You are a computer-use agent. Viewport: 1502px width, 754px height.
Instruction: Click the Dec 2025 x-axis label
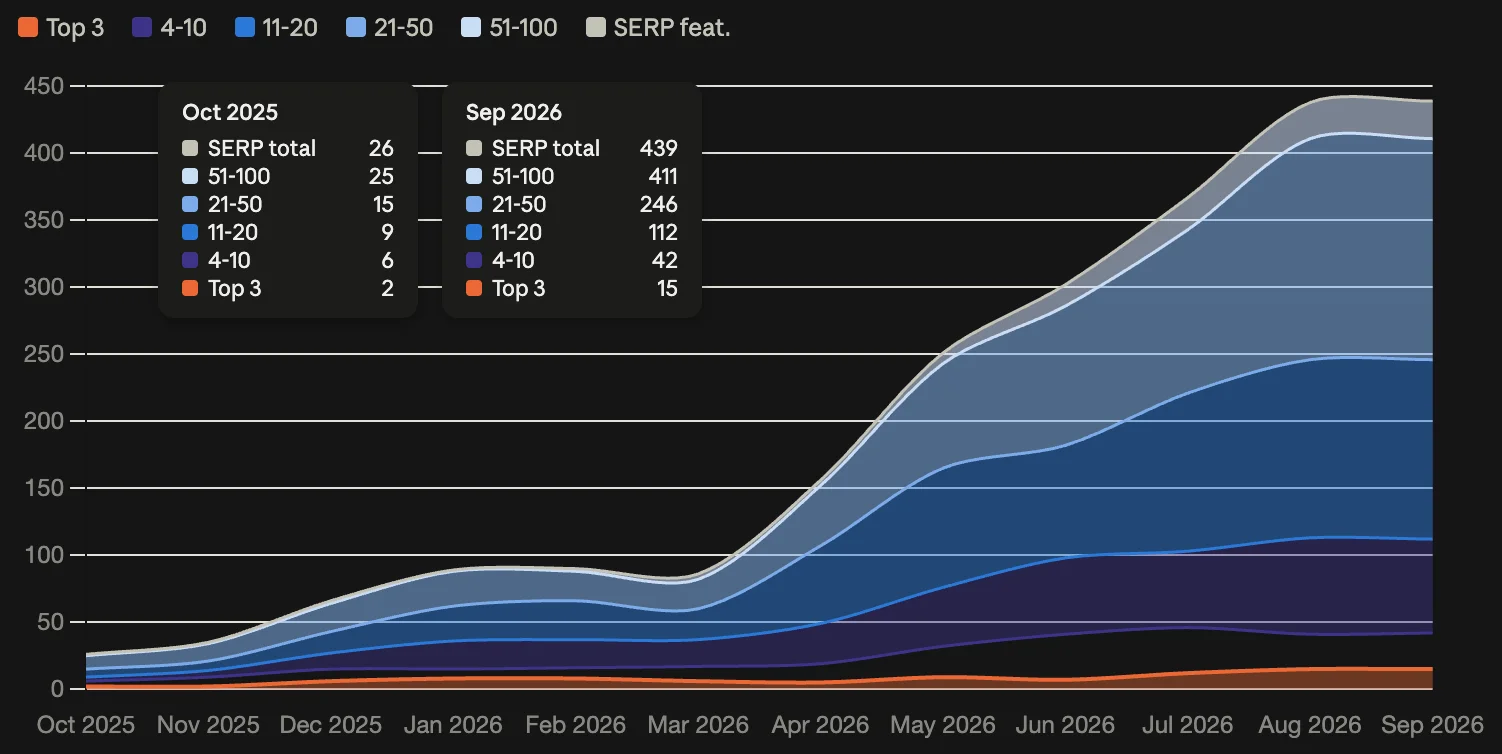click(x=332, y=725)
